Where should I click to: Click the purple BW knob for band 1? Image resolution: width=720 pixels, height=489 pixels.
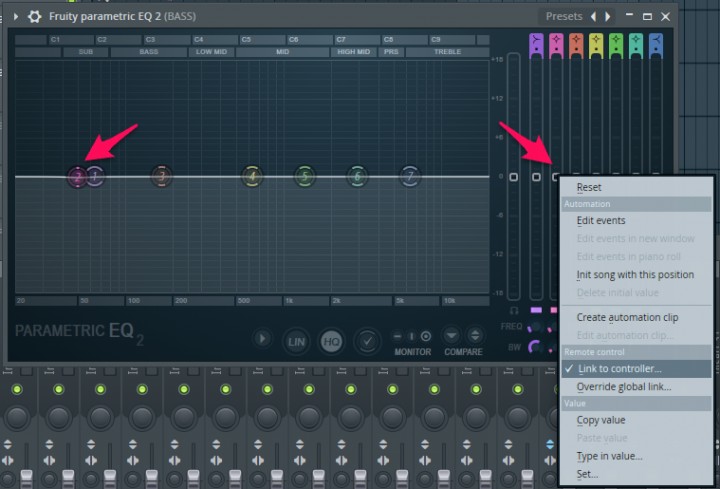535,347
